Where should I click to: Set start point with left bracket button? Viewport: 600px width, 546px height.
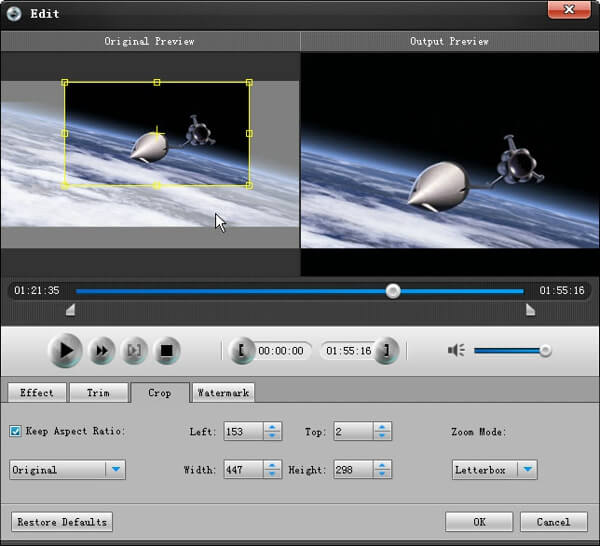(x=241, y=351)
